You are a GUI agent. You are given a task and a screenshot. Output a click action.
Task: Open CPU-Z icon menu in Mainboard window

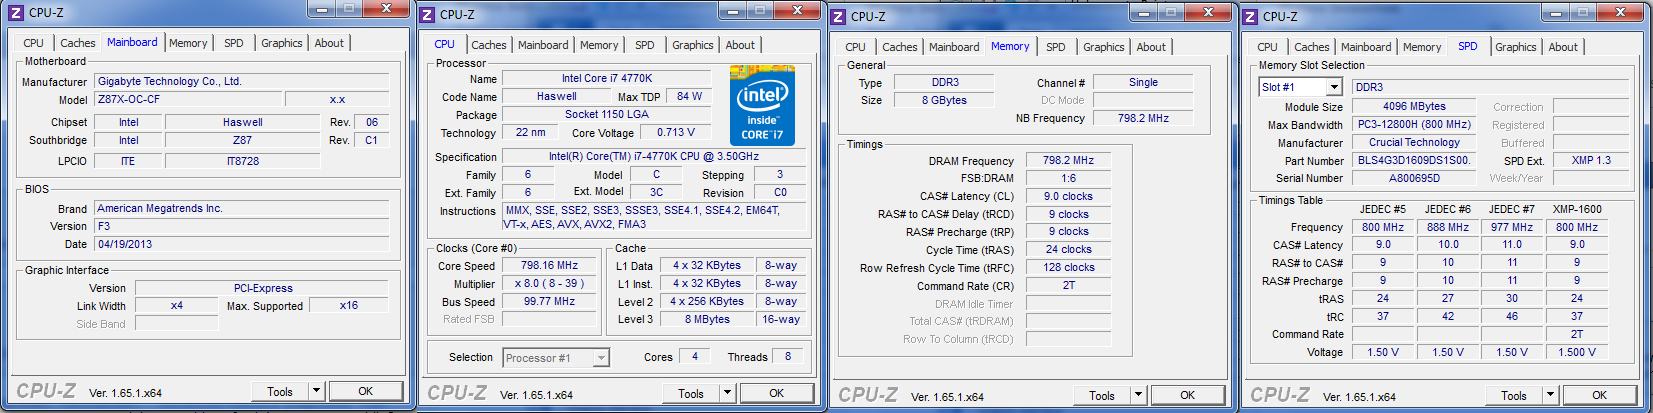tap(15, 12)
